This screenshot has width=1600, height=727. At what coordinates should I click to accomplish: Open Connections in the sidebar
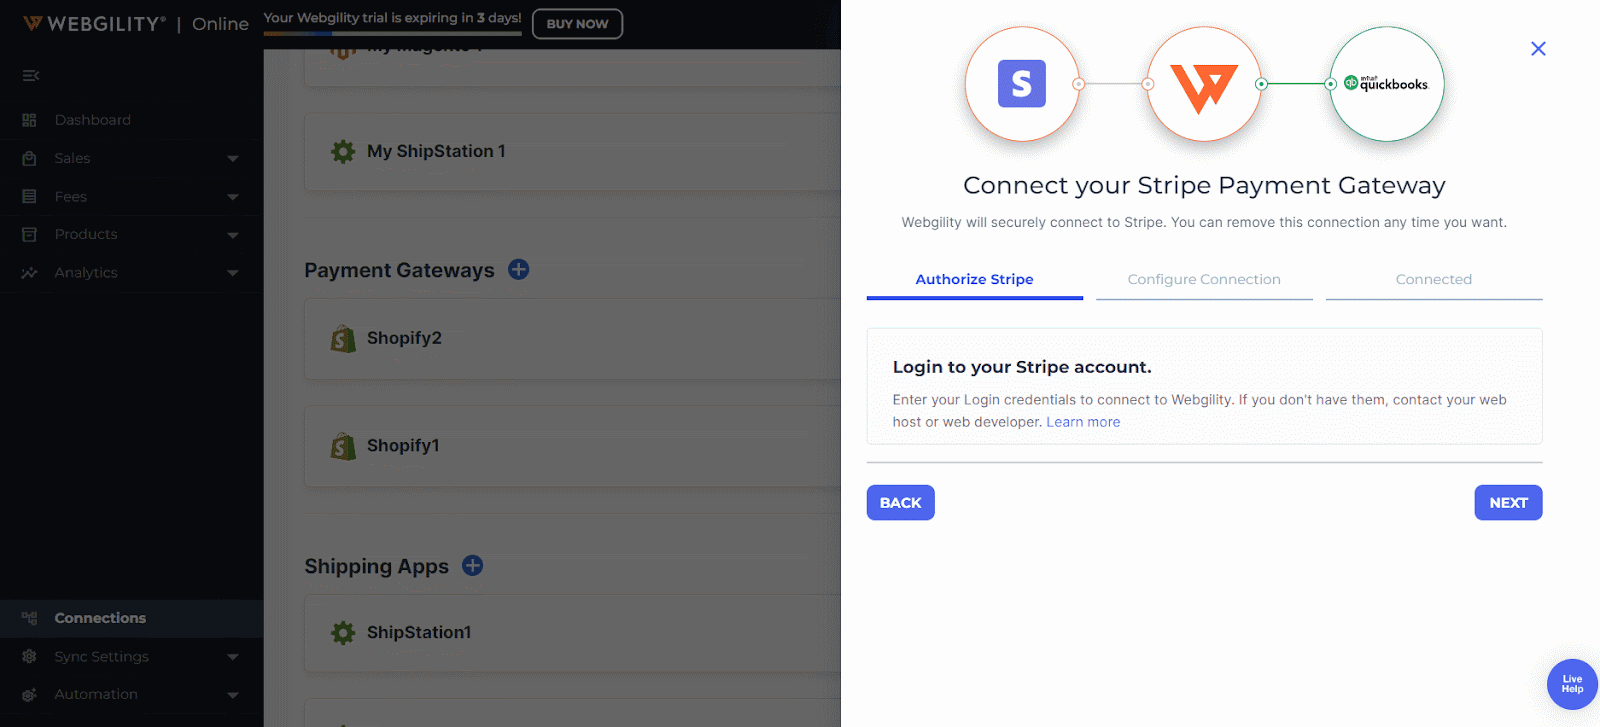(x=100, y=618)
